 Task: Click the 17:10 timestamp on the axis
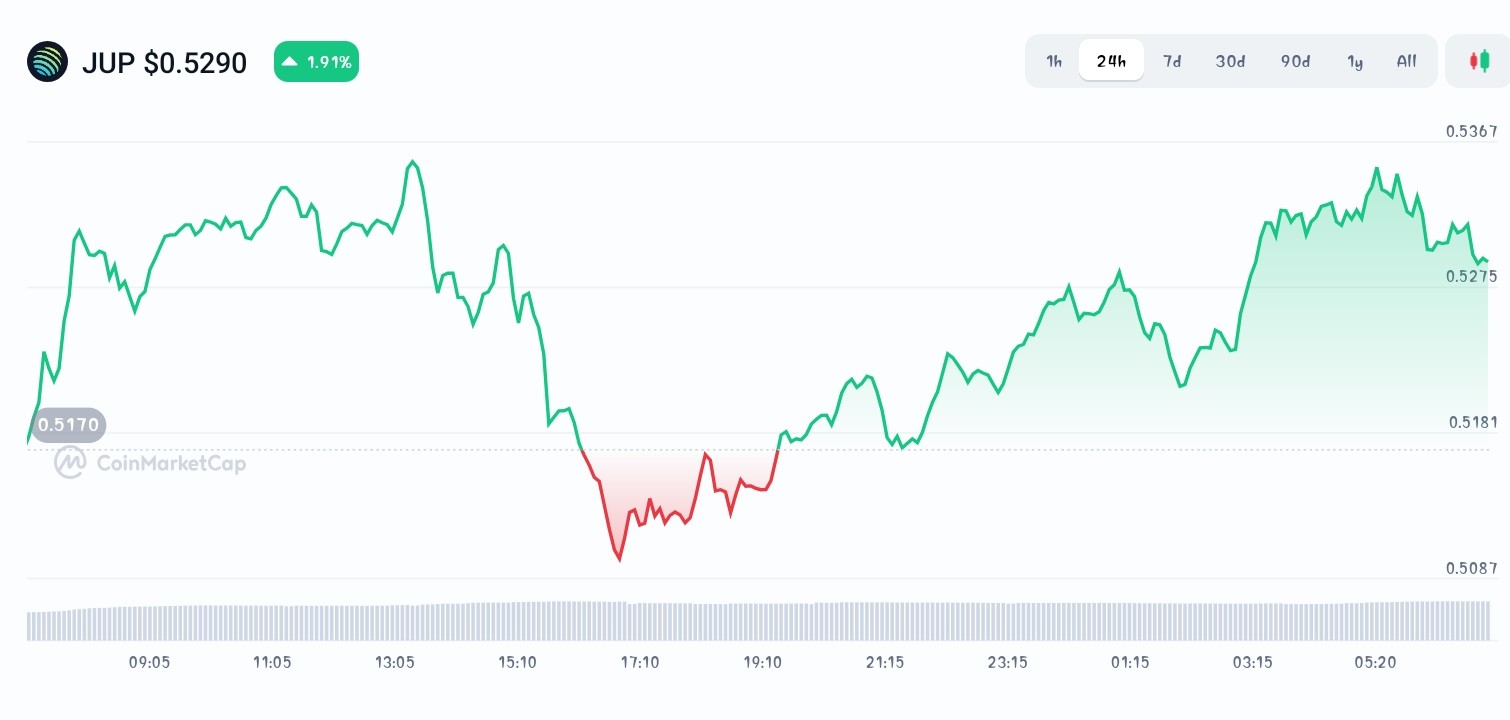pyautogui.click(x=640, y=662)
